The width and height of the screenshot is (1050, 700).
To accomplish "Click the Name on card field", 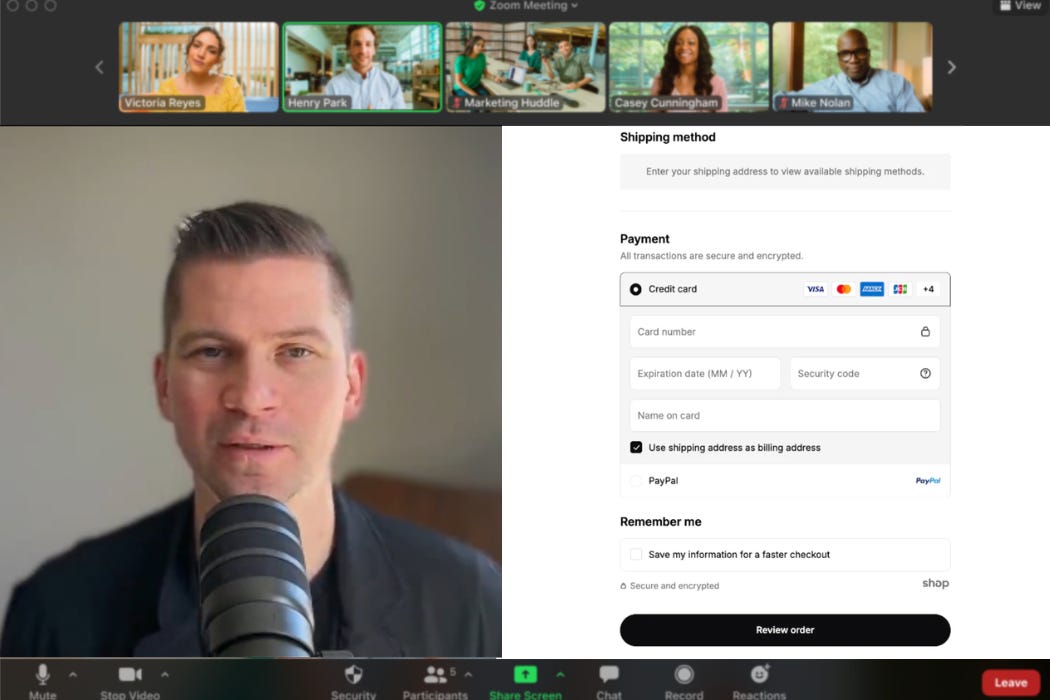I will (785, 416).
